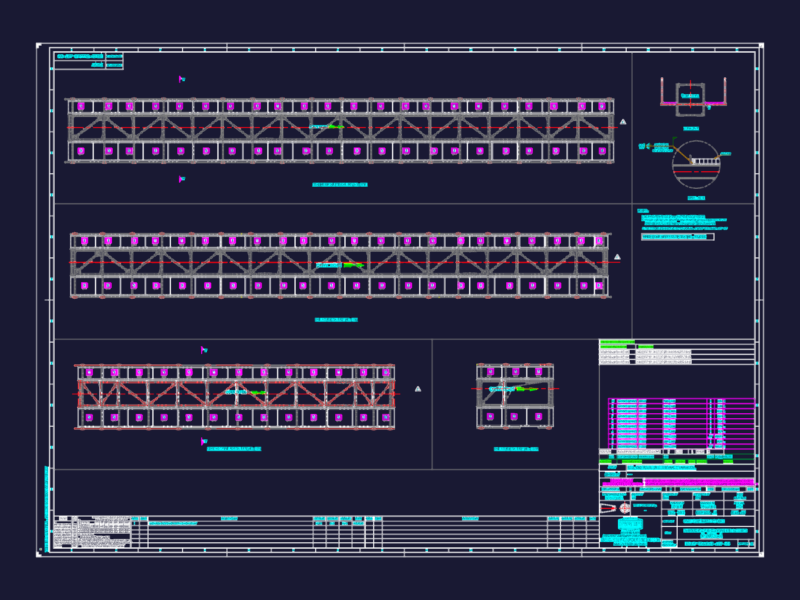The width and height of the screenshot is (800, 600).
Task: Click the boxed note below the notes paragraph
Action: (678, 237)
